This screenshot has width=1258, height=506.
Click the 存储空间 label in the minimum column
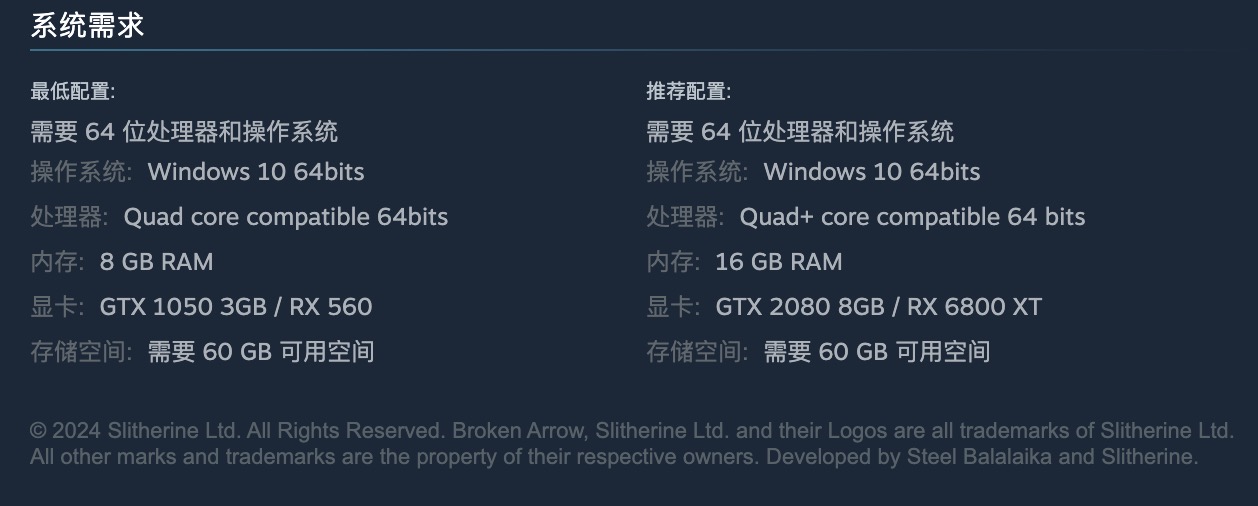pyautogui.click(x=80, y=352)
